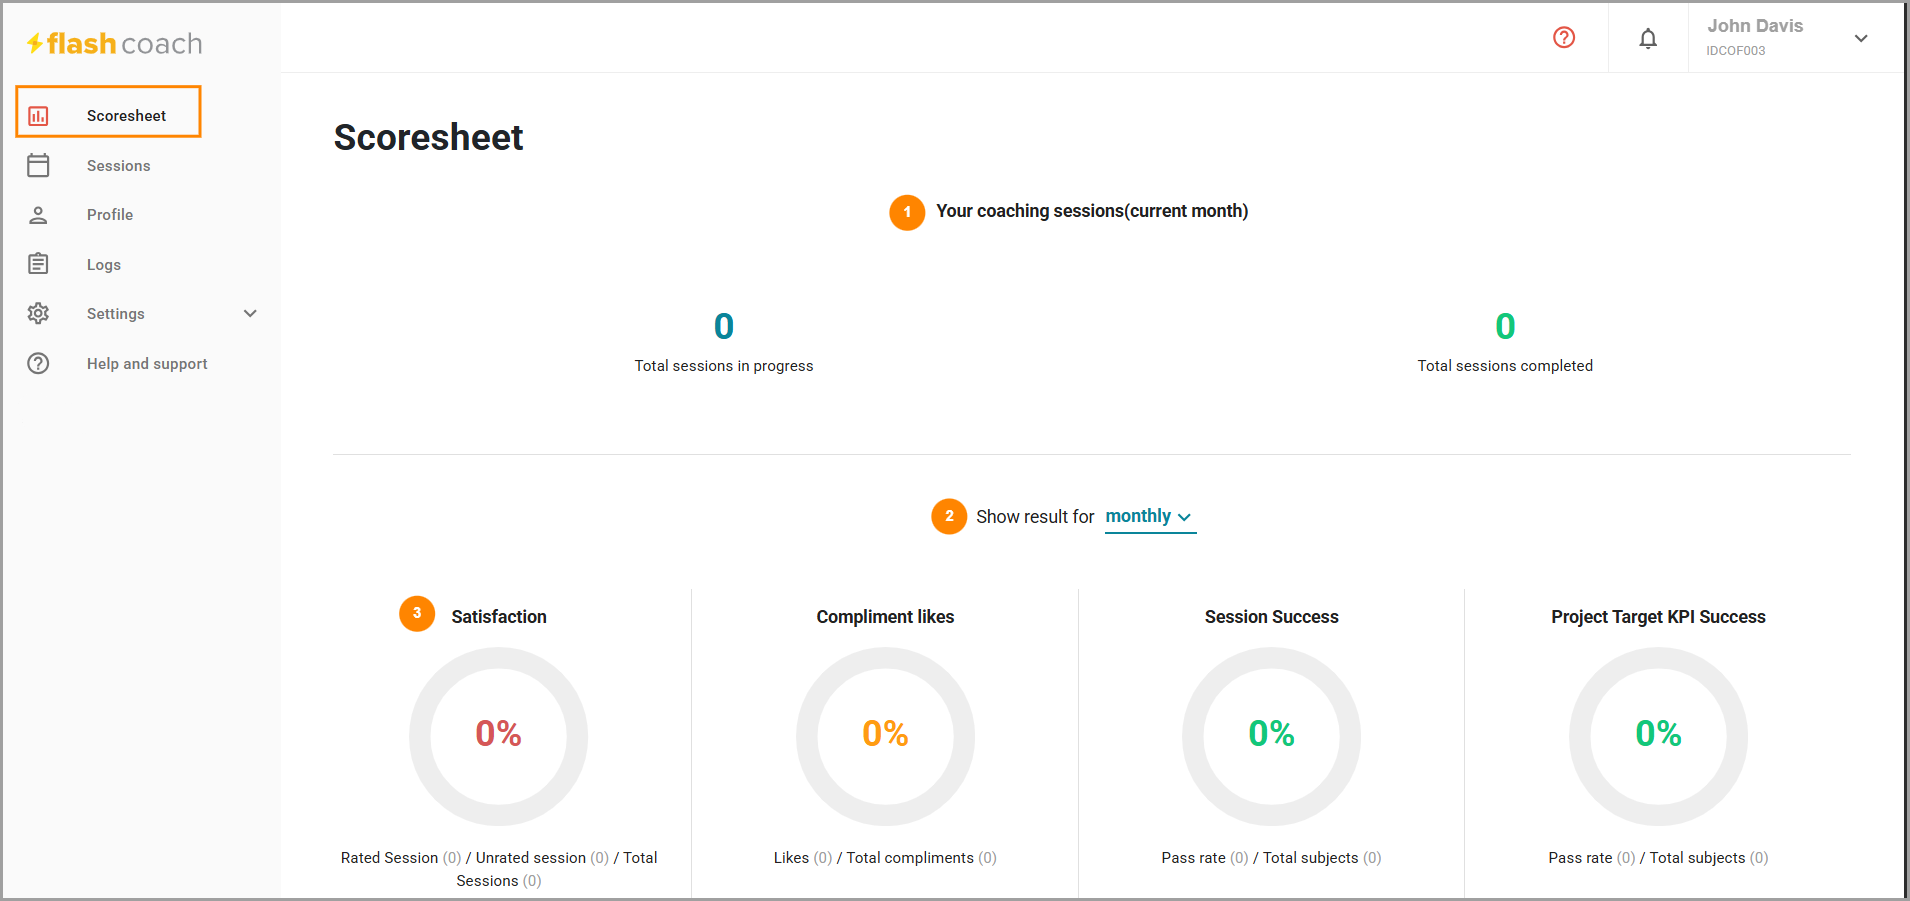The image size is (1910, 901).
Task: Click the Session Success 0% gauge
Action: [1271, 736]
